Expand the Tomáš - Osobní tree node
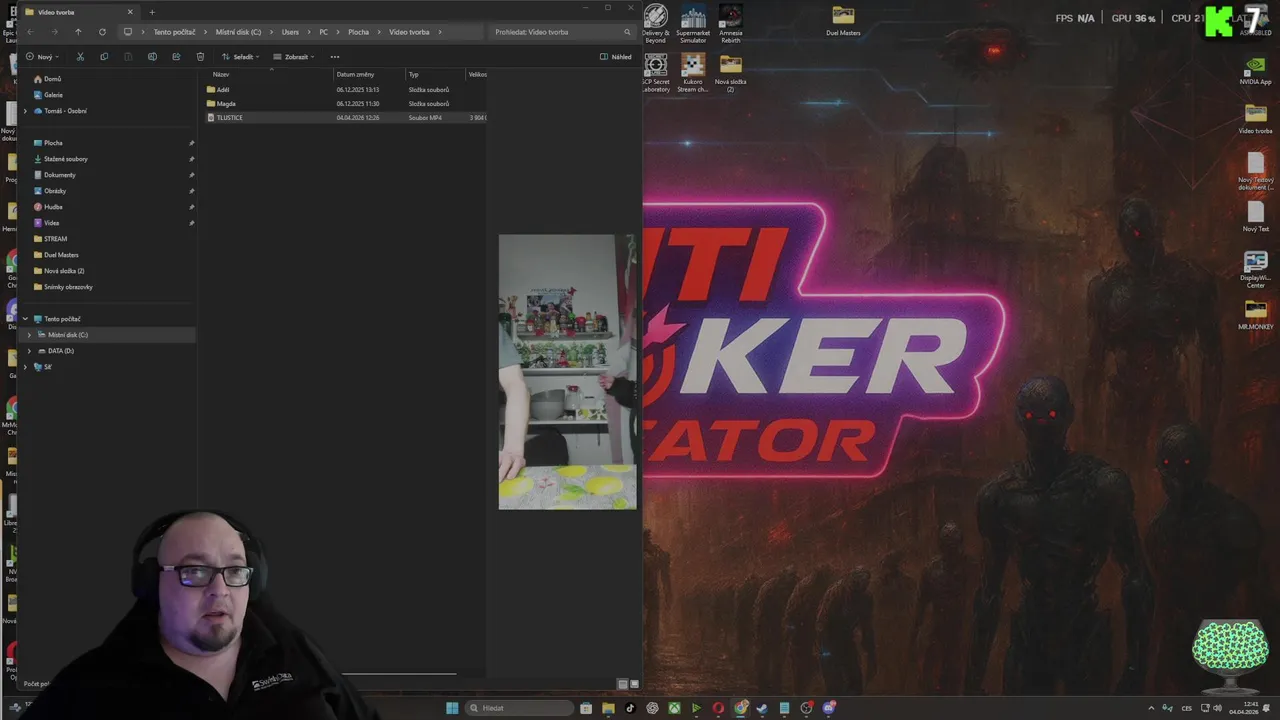The image size is (1280, 720). tap(26, 111)
